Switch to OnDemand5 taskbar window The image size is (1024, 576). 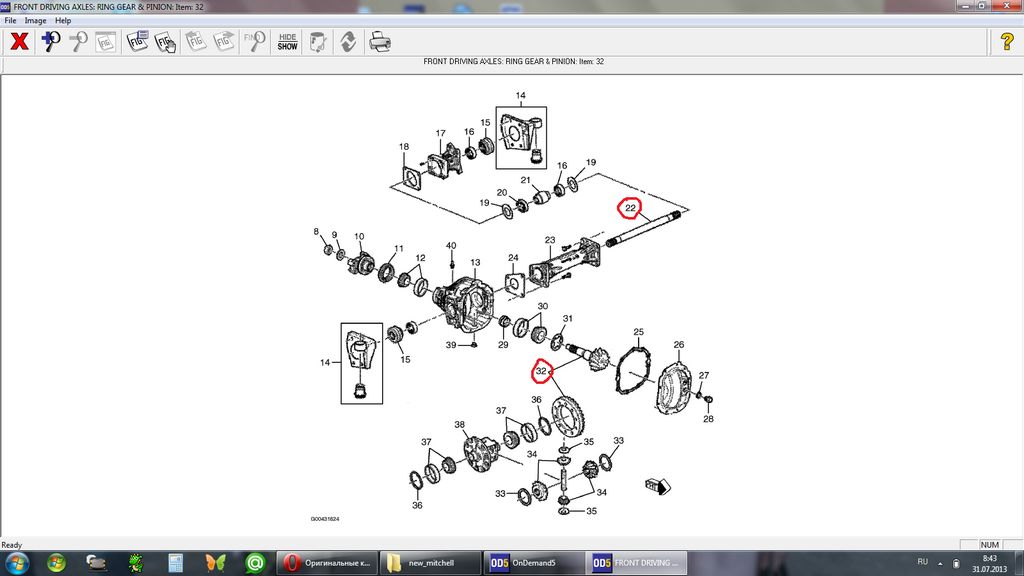[532, 562]
